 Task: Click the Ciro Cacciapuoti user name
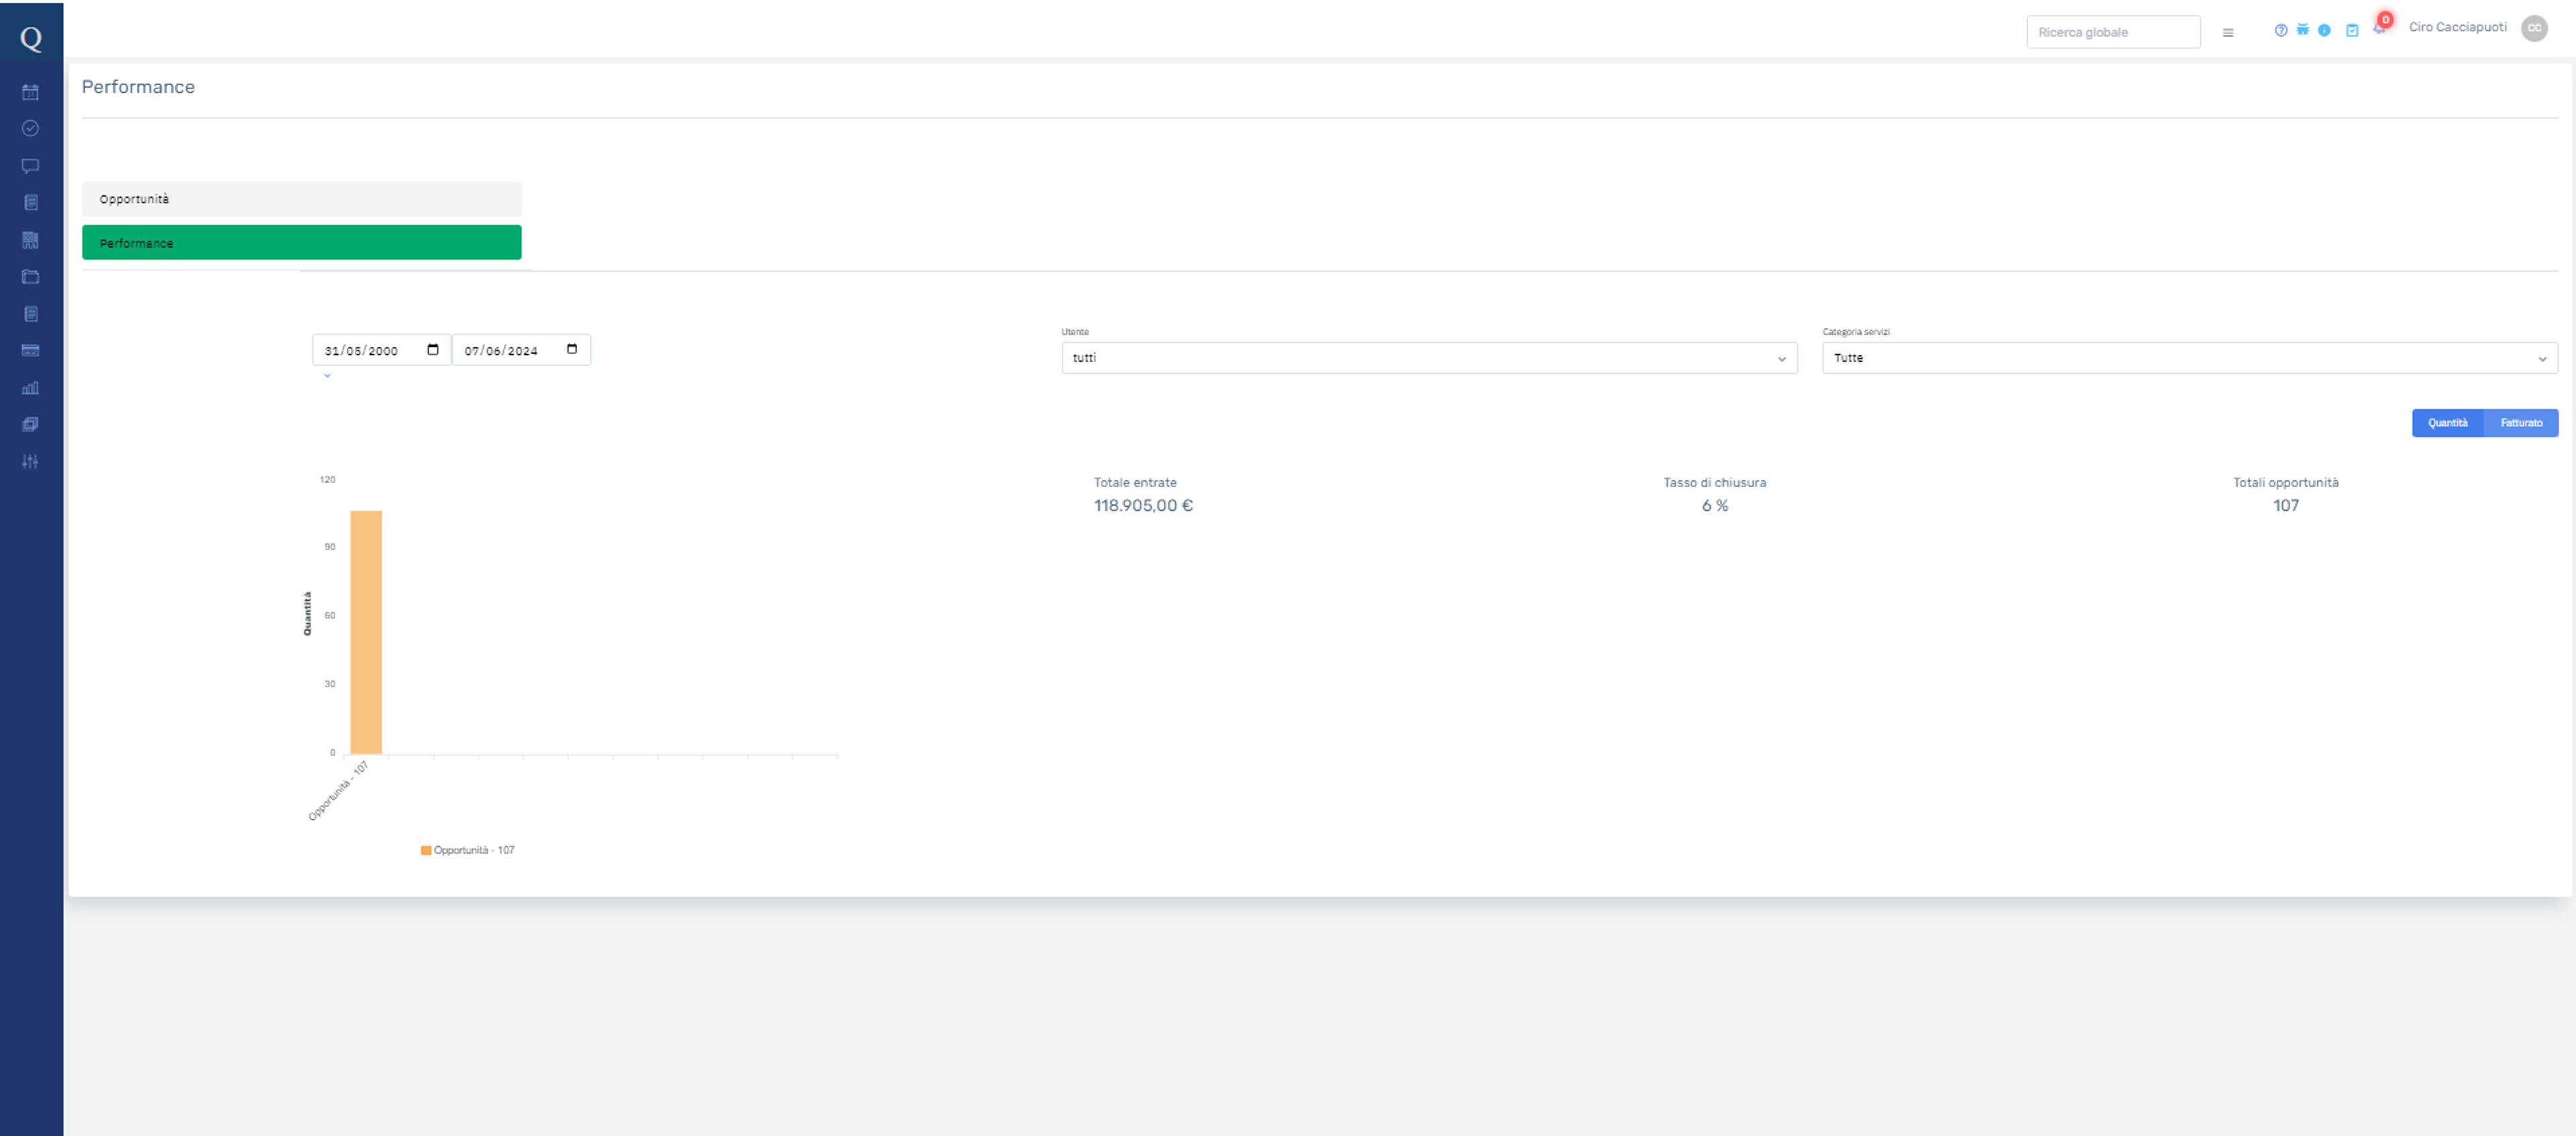pyautogui.click(x=2457, y=27)
